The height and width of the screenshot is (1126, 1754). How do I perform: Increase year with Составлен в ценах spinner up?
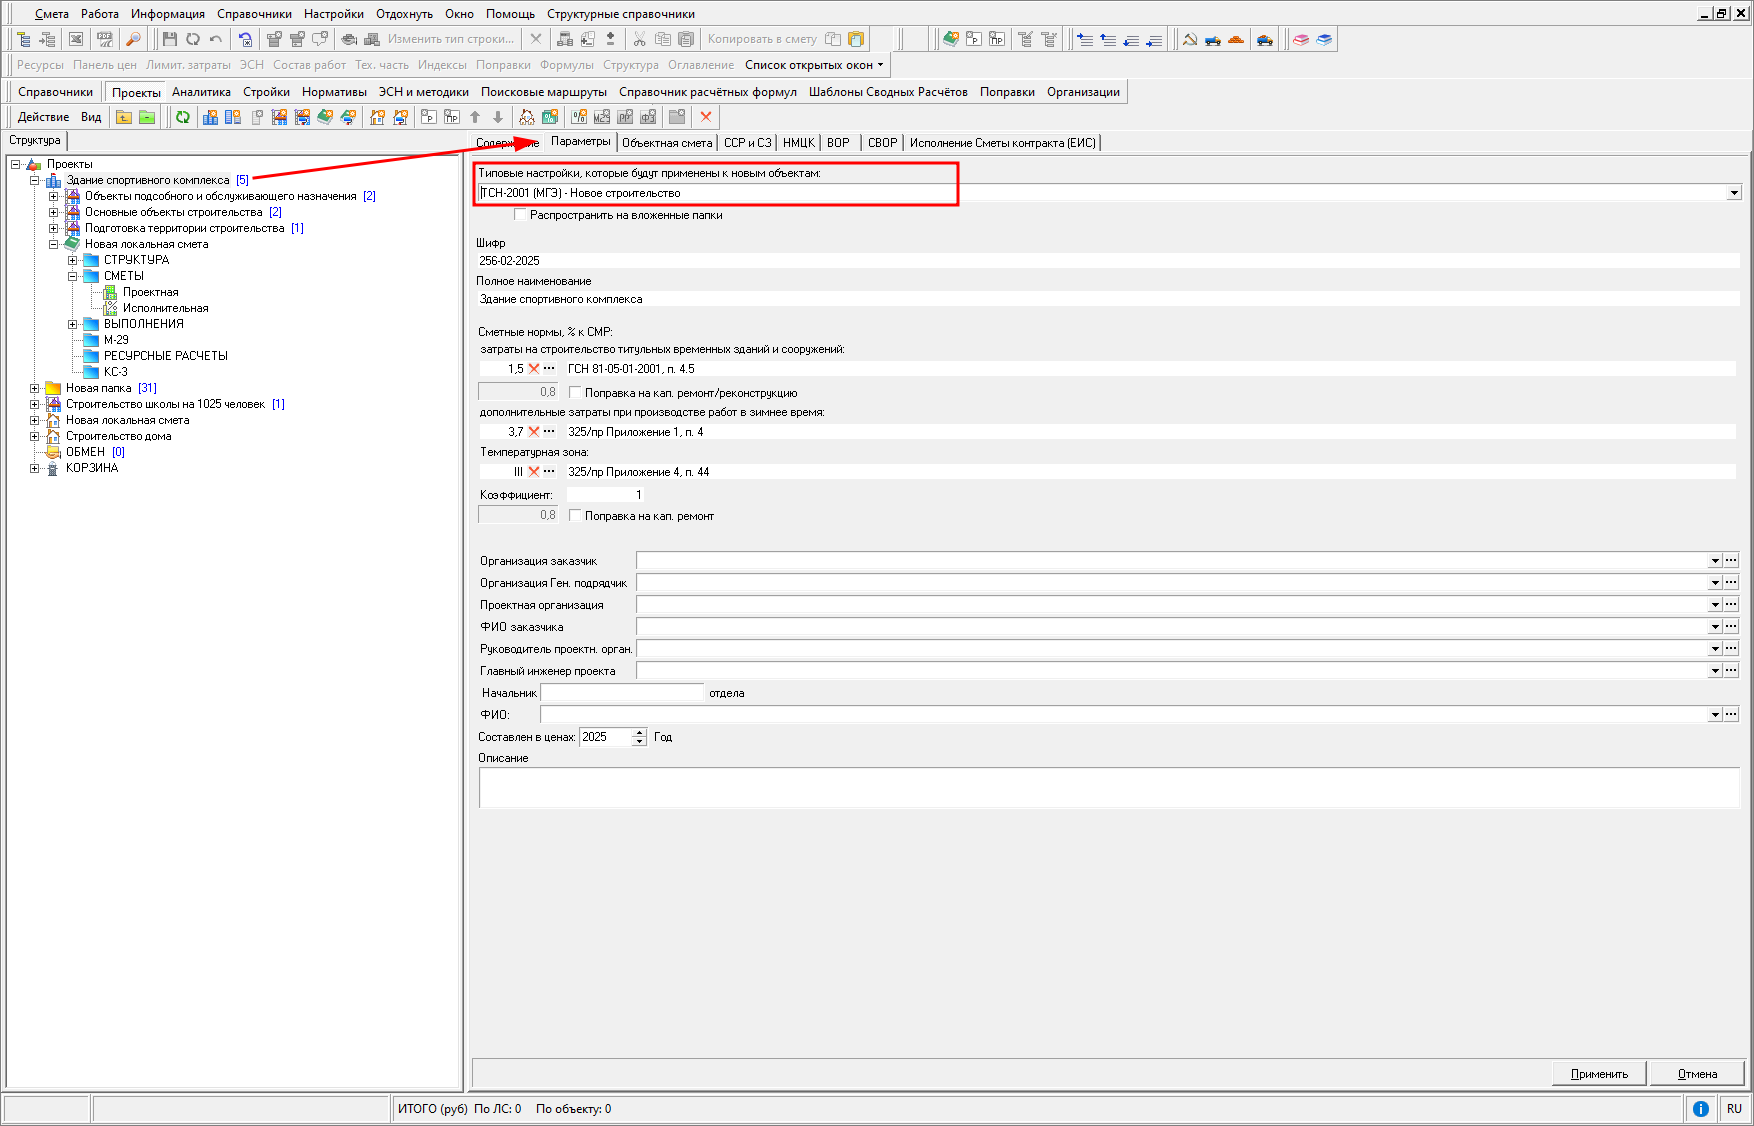640,732
